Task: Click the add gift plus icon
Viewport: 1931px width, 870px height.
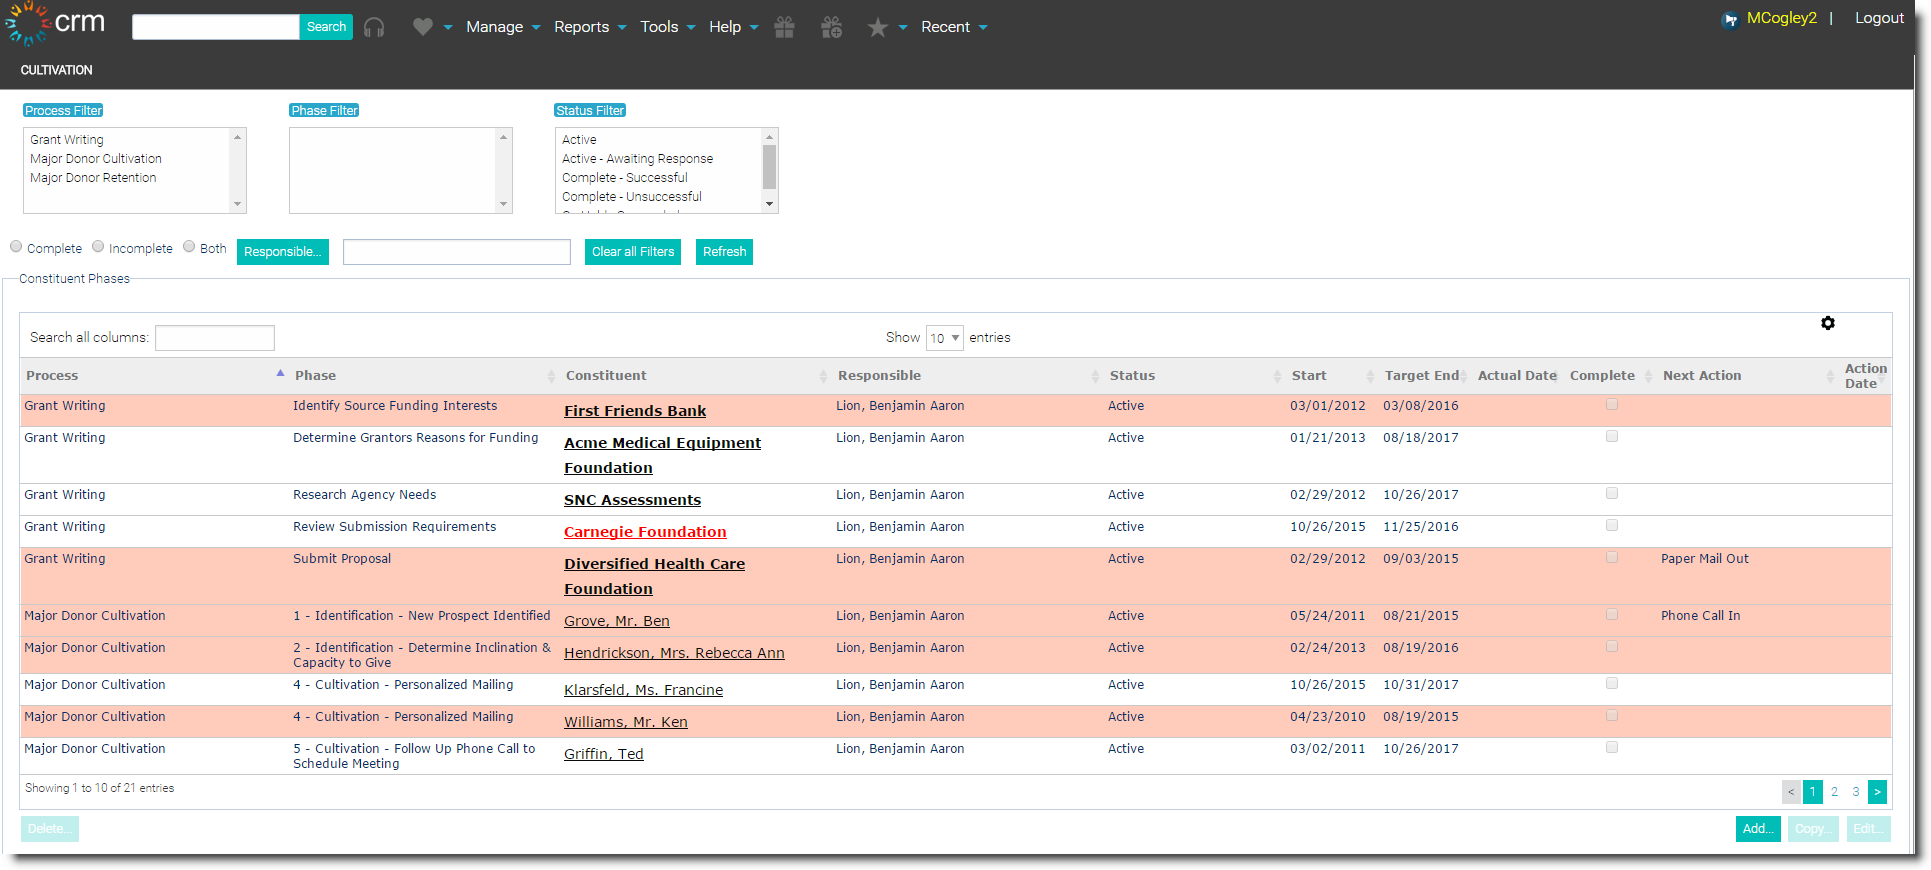Action: (831, 27)
